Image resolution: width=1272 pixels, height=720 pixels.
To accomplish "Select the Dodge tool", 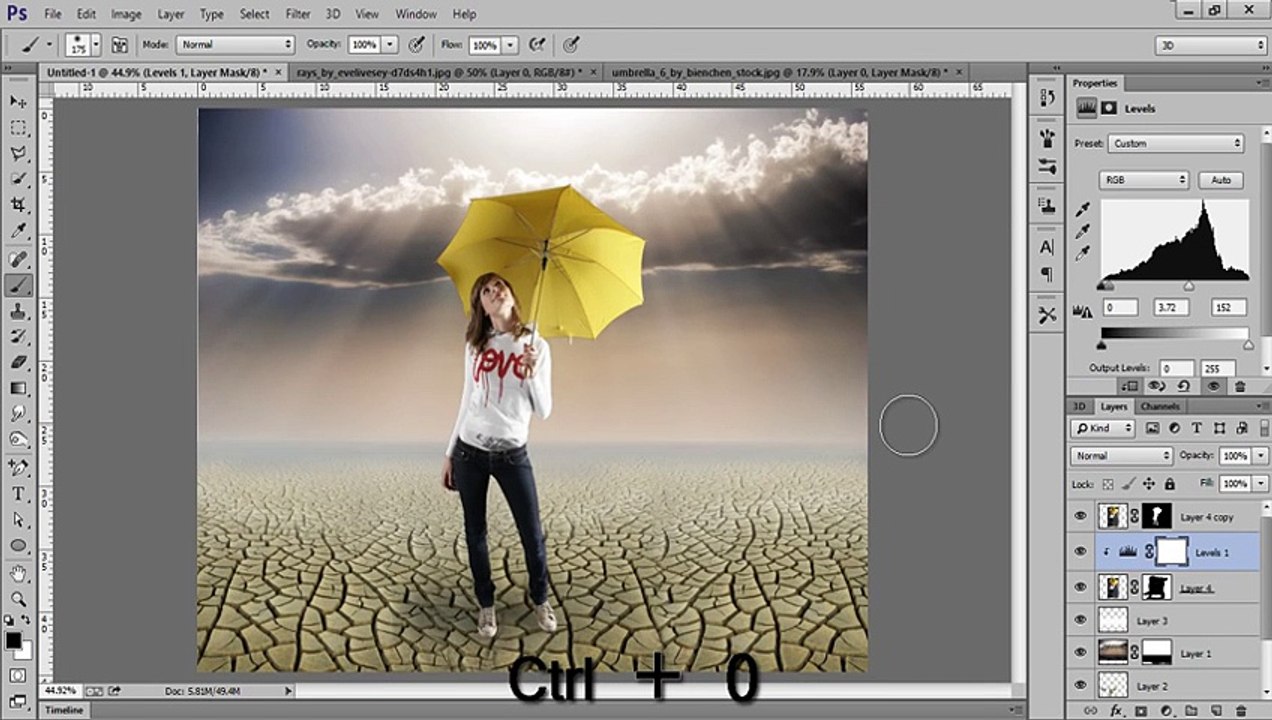I will point(18,441).
